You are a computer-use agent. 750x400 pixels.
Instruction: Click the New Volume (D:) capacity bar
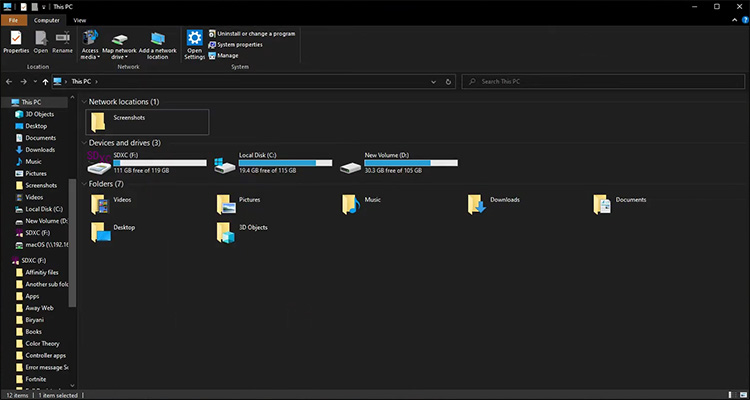point(411,163)
